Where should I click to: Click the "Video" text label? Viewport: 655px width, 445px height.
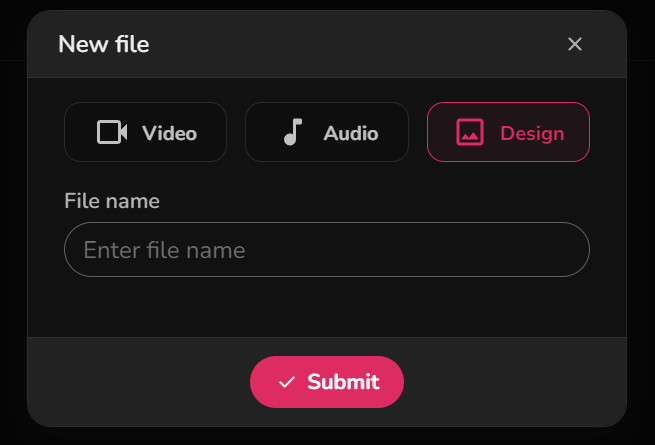click(x=169, y=133)
